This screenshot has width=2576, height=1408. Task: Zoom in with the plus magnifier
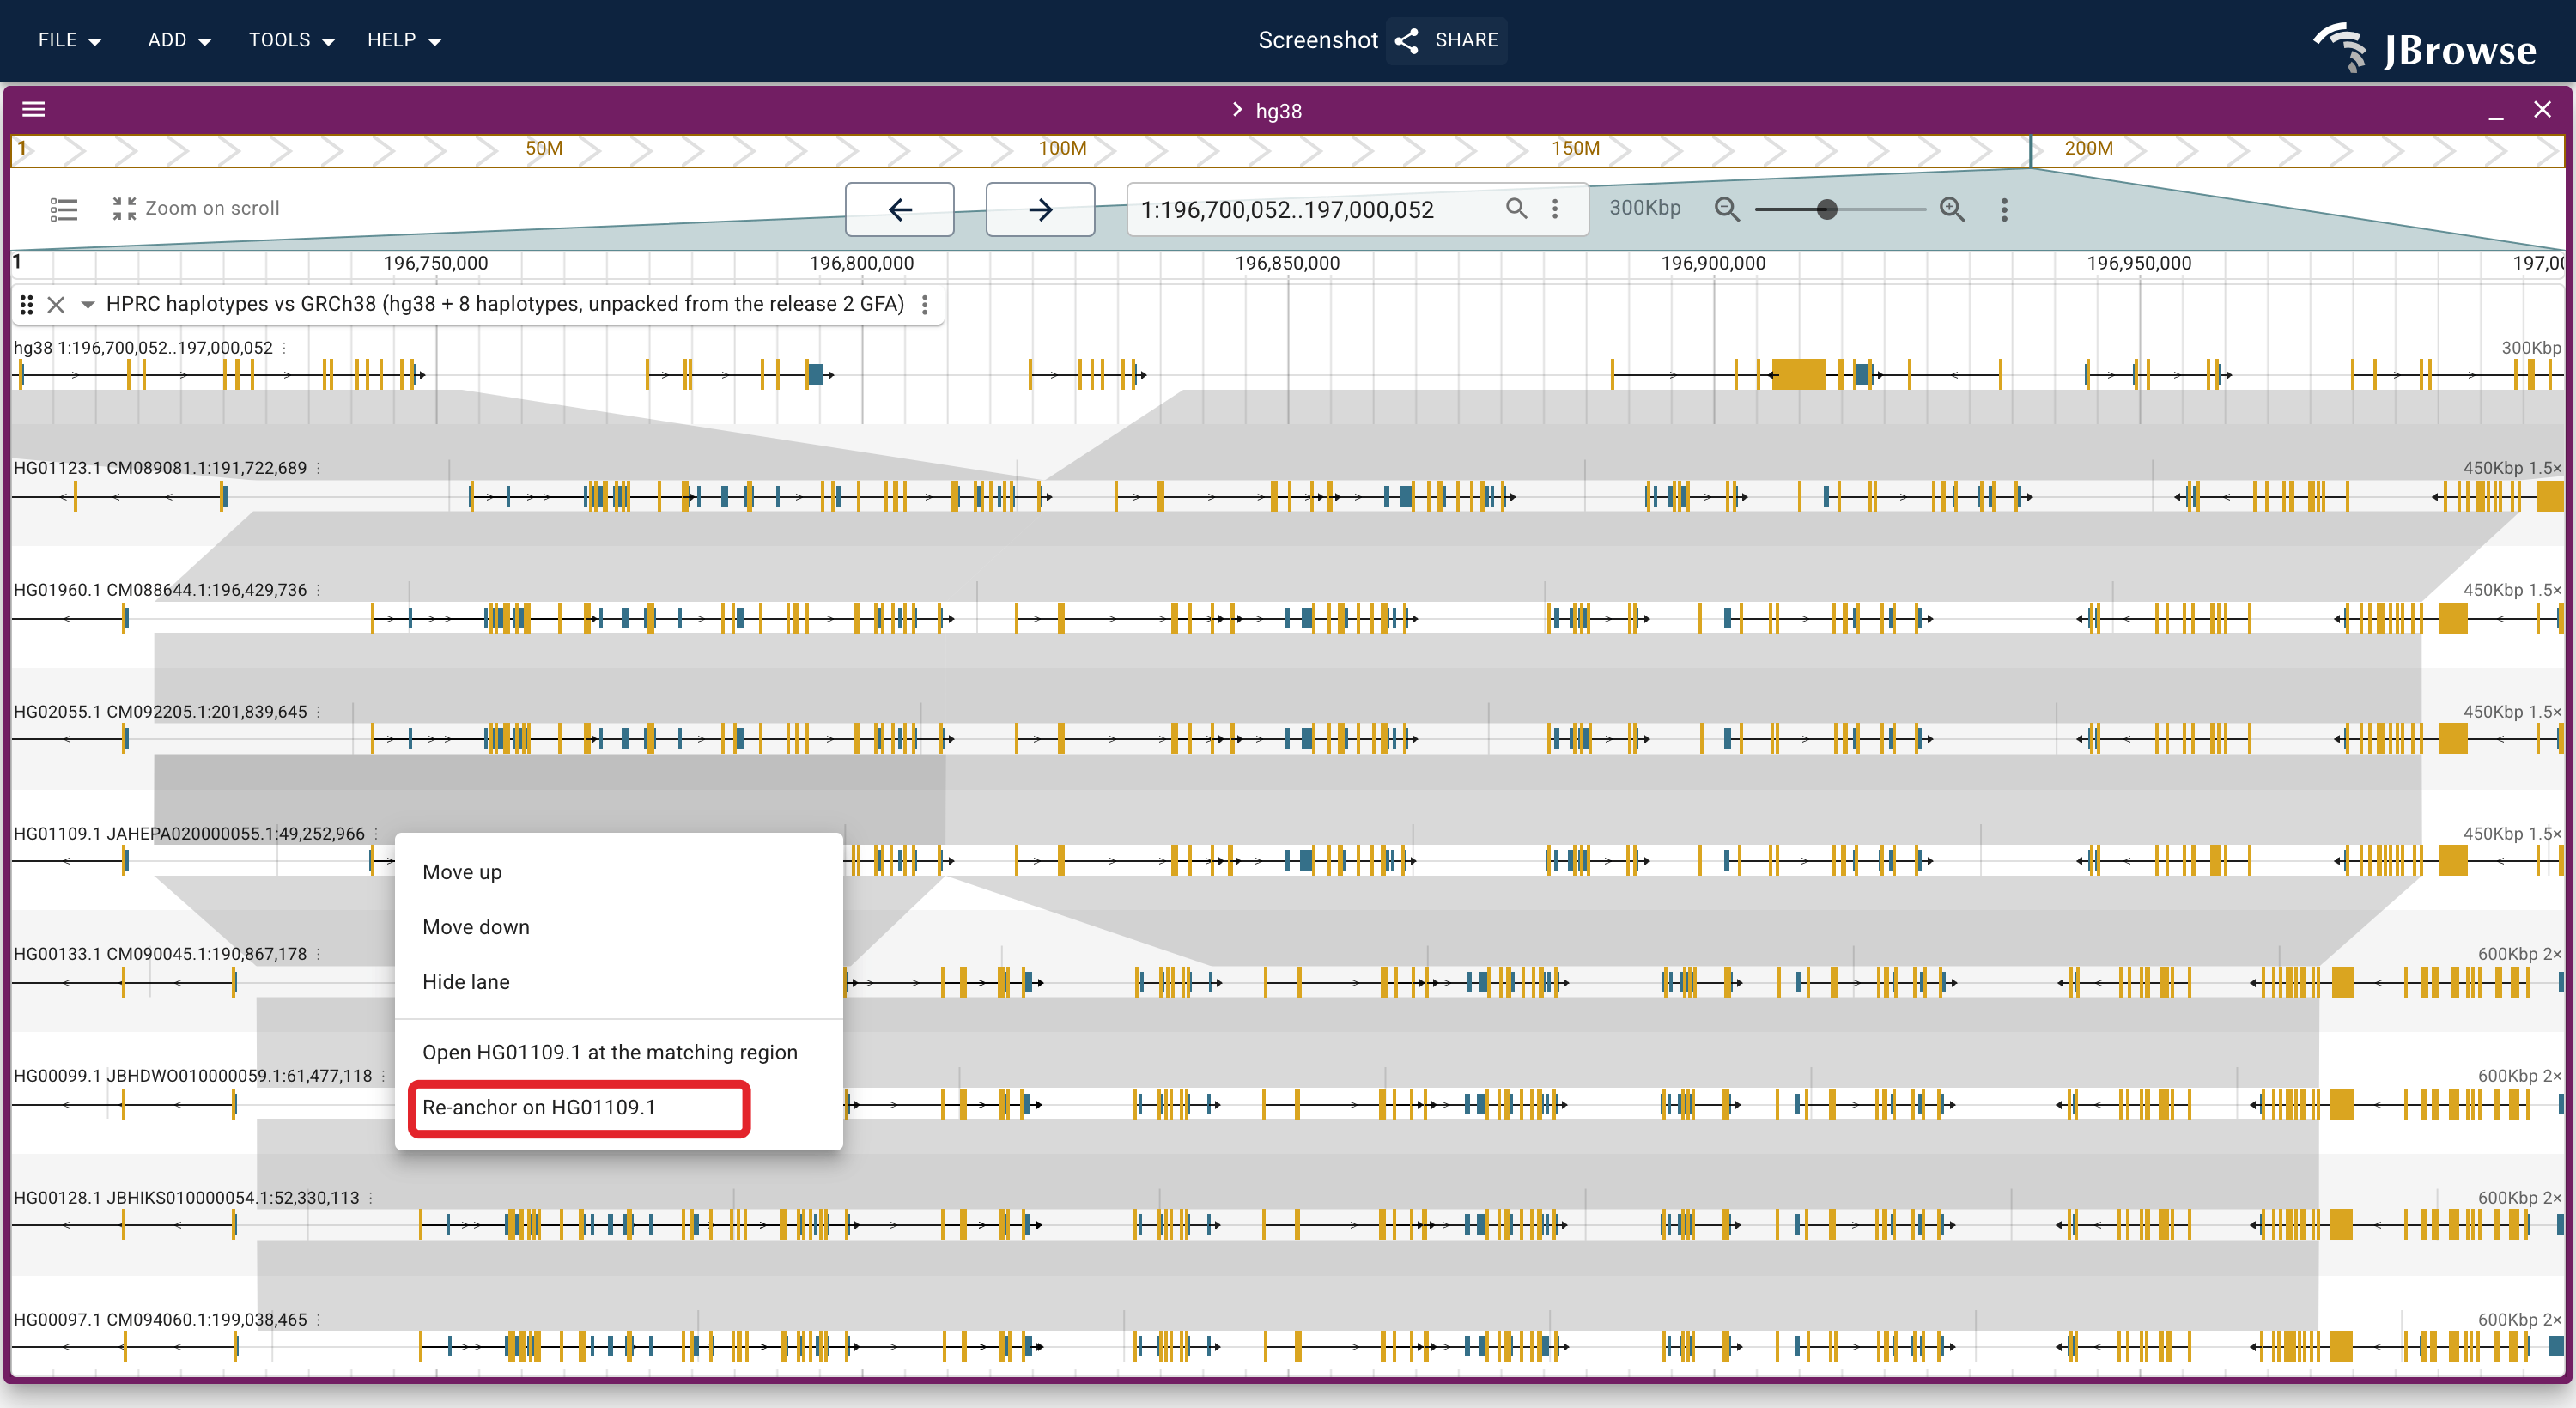(1951, 209)
